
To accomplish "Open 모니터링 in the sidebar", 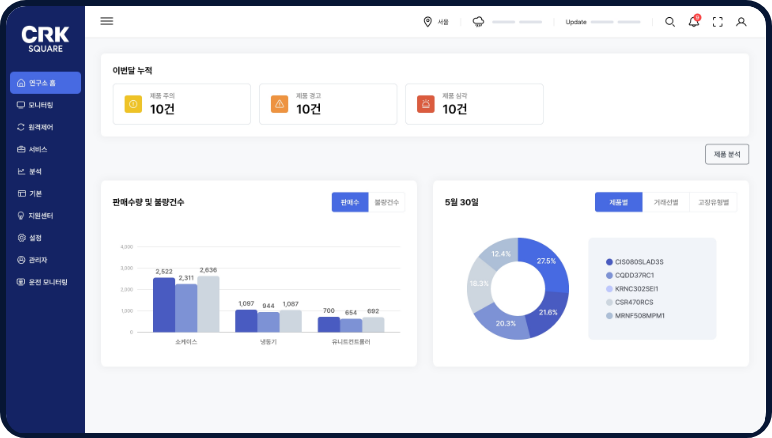I will tap(42, 105).
